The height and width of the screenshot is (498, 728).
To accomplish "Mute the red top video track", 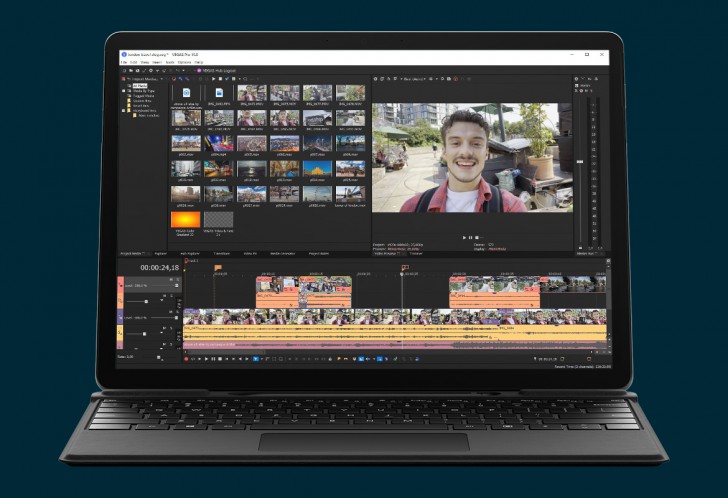I will (x=171, y=279).
